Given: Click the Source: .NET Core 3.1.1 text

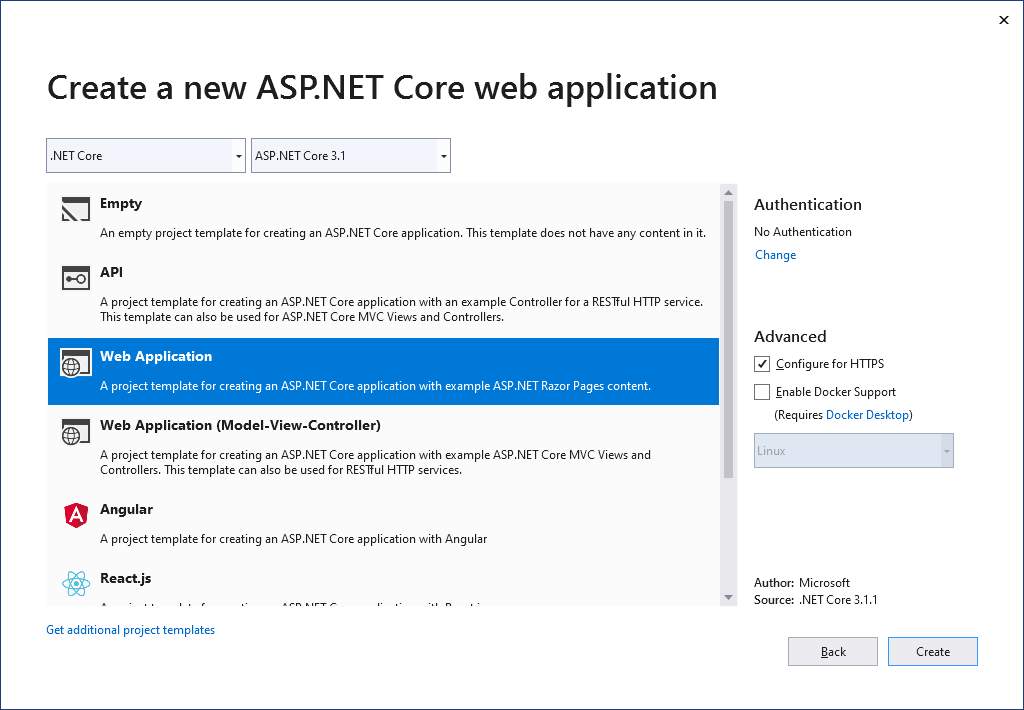Looking at the screenshot, I should tap(816, 600).
